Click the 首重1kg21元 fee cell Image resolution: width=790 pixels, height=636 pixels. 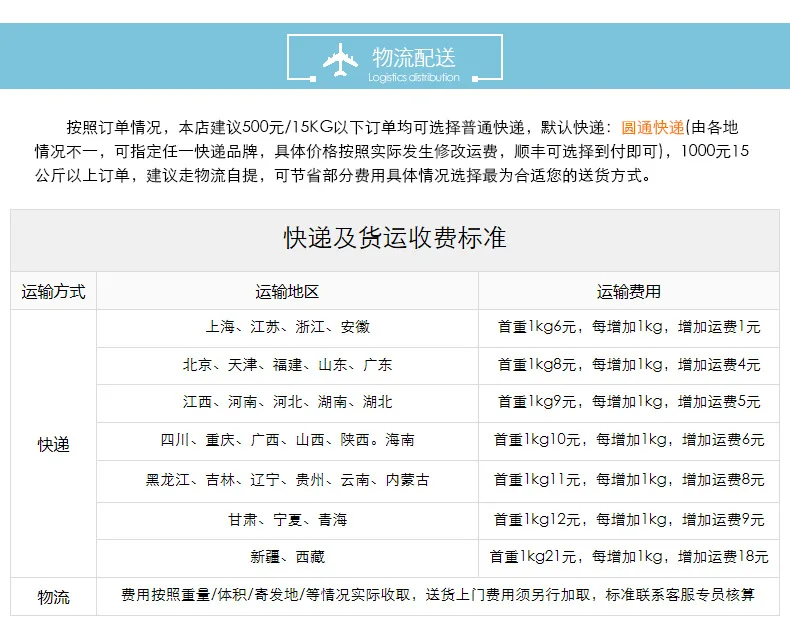coord(629,557)
